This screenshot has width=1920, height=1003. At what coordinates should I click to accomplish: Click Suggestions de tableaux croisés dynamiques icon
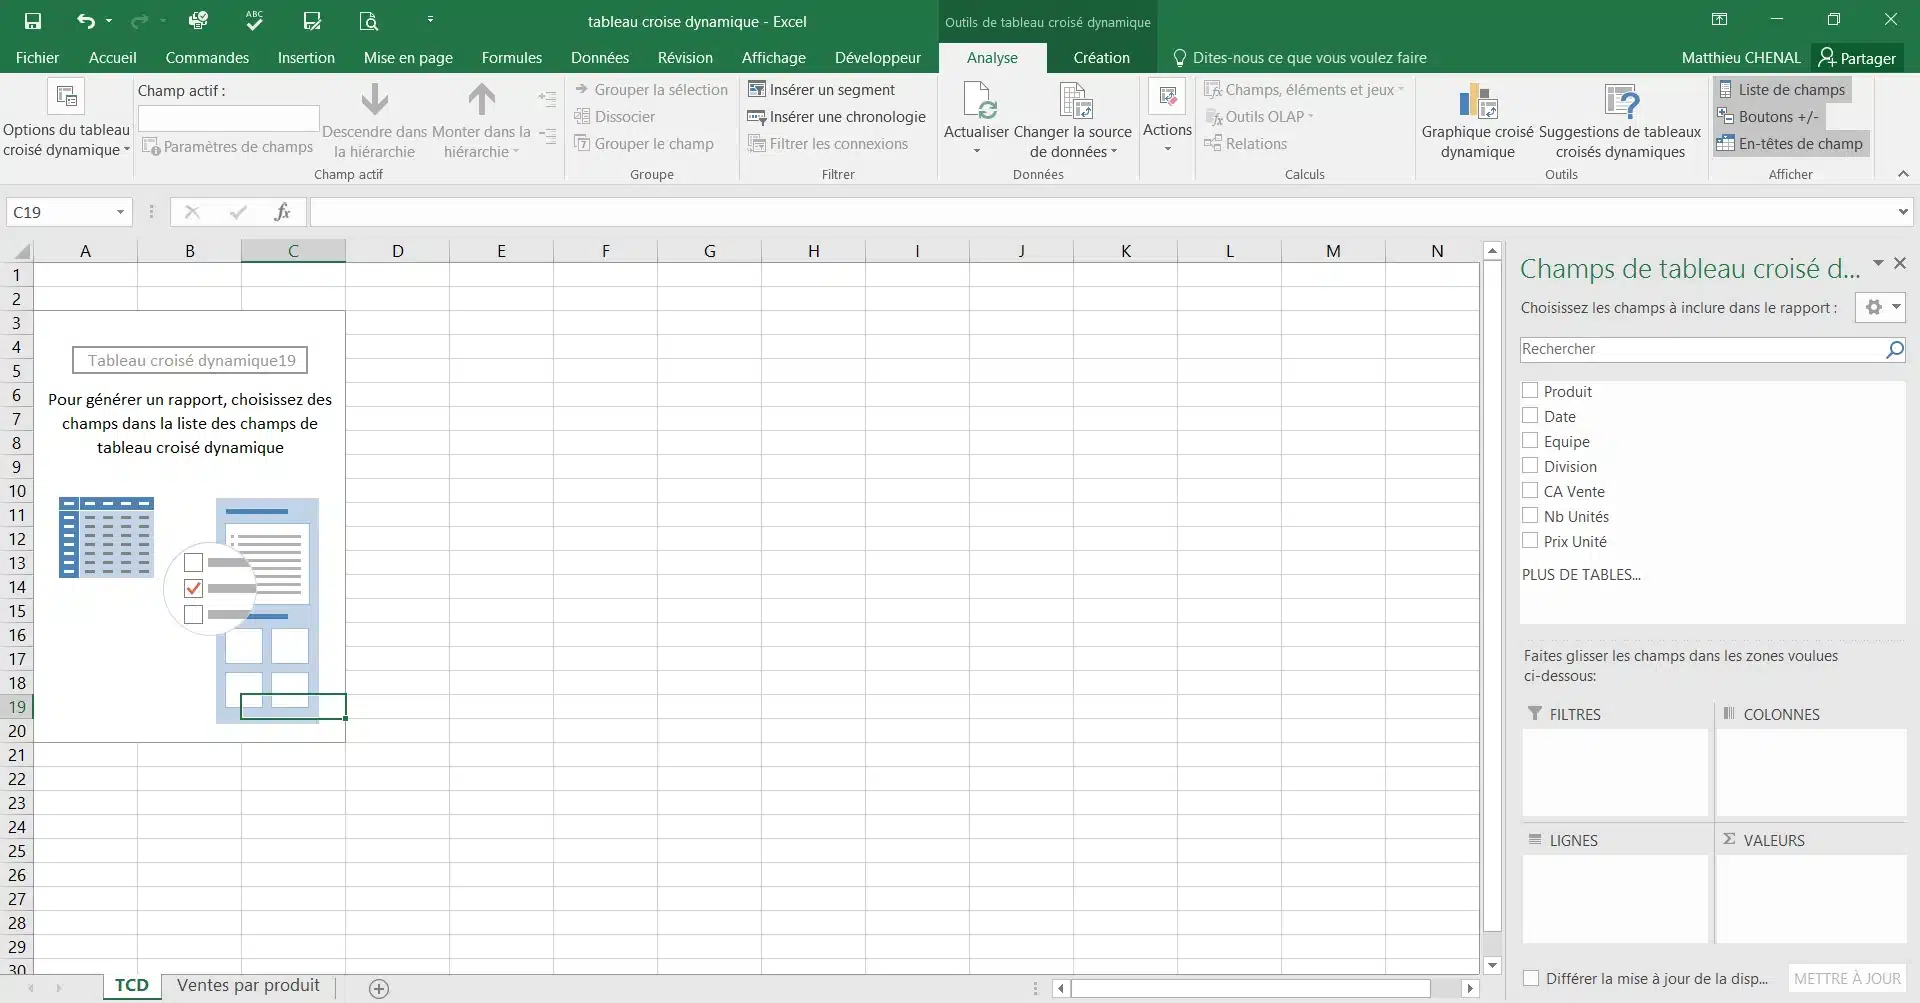pyautogui.click(x=1620, y=101)
